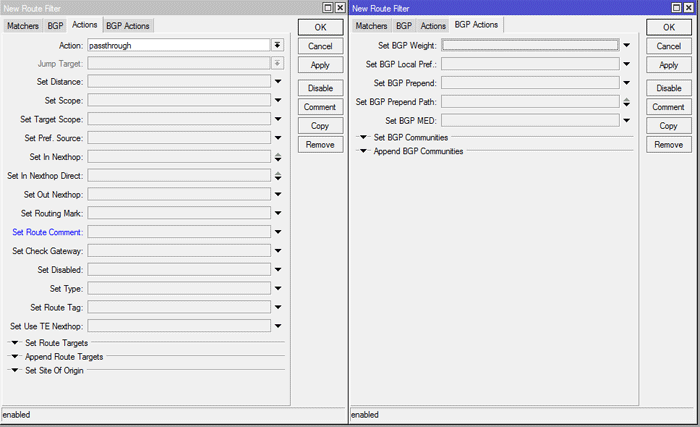Open the Action dropdown set to passthrough
The image size is (700, 427).
(277, 45)
